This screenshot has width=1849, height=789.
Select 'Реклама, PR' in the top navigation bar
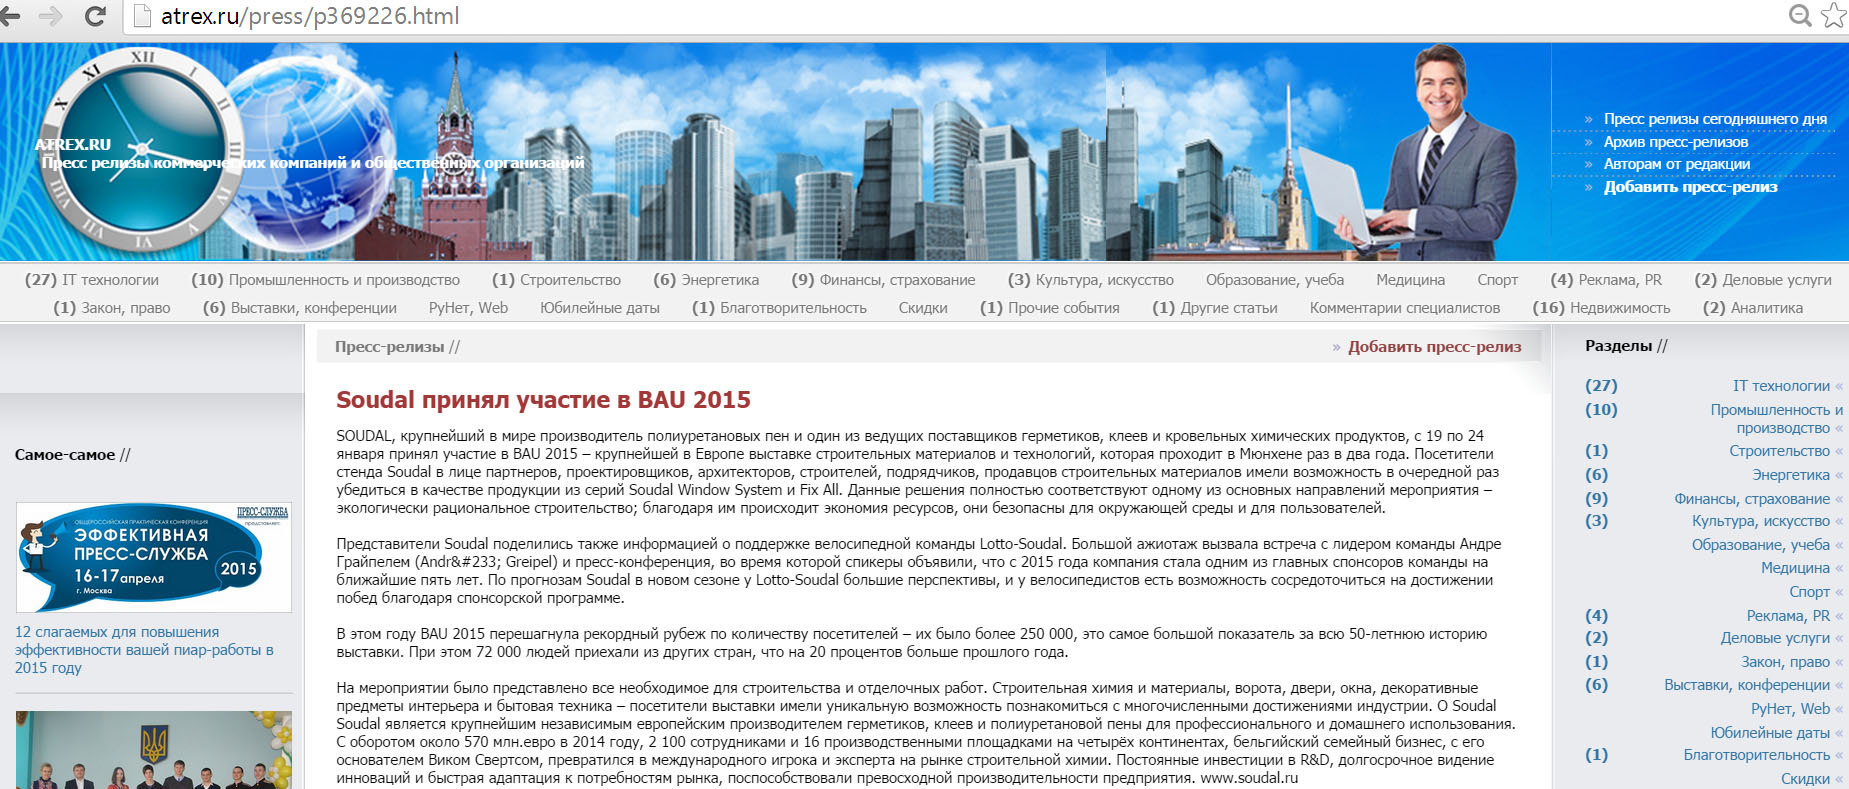click(x=1620, y=280)
